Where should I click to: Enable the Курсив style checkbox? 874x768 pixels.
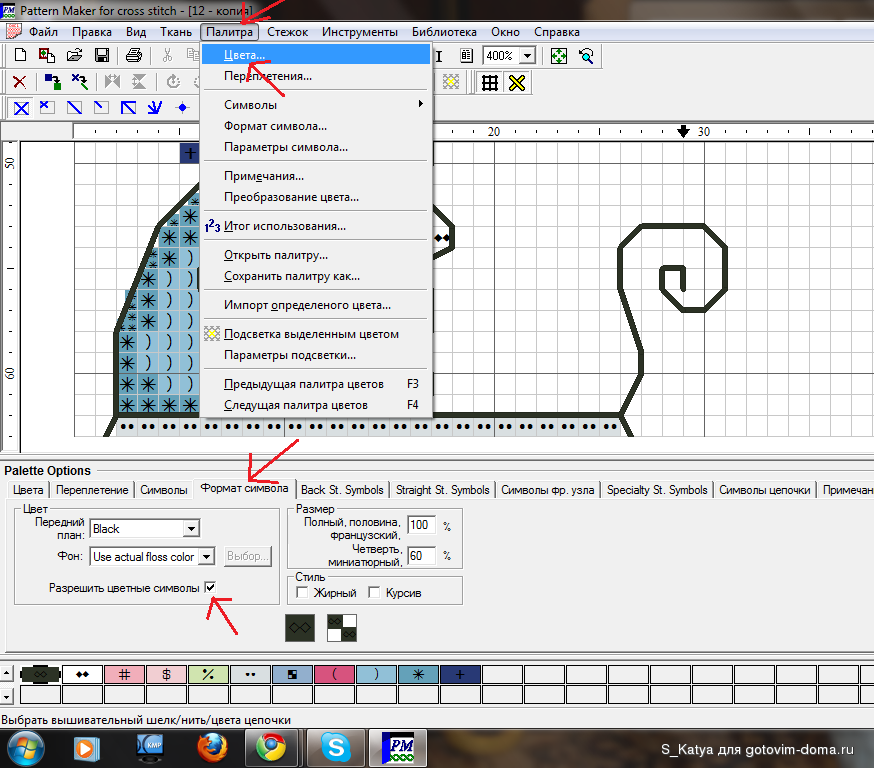(374, 592)
